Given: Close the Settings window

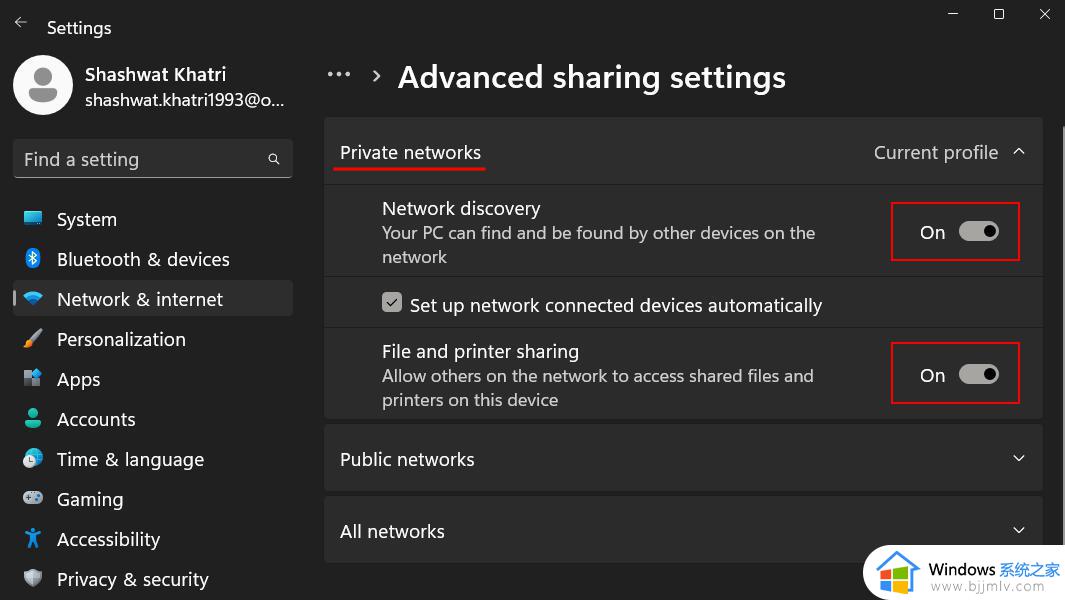Looking at the screenshot, I should 1045,14.
